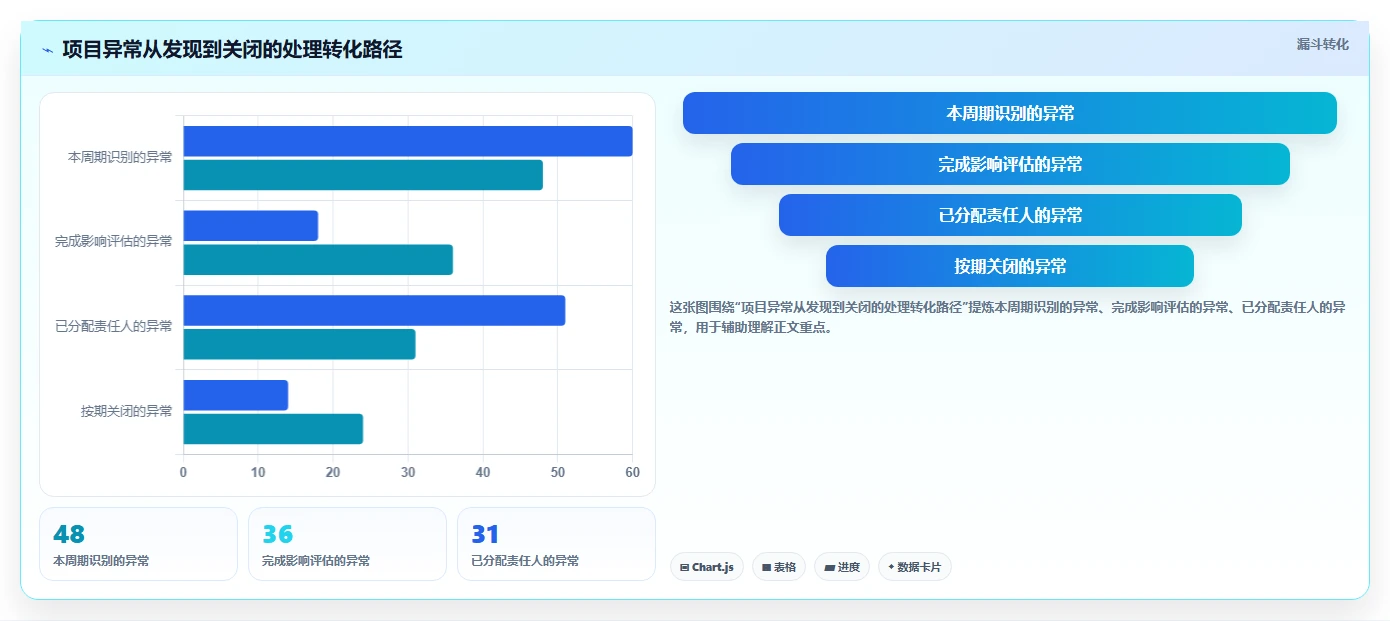Select the 表格 tag chip
This screenshot has width=1390, height=621.
(779, 567)
